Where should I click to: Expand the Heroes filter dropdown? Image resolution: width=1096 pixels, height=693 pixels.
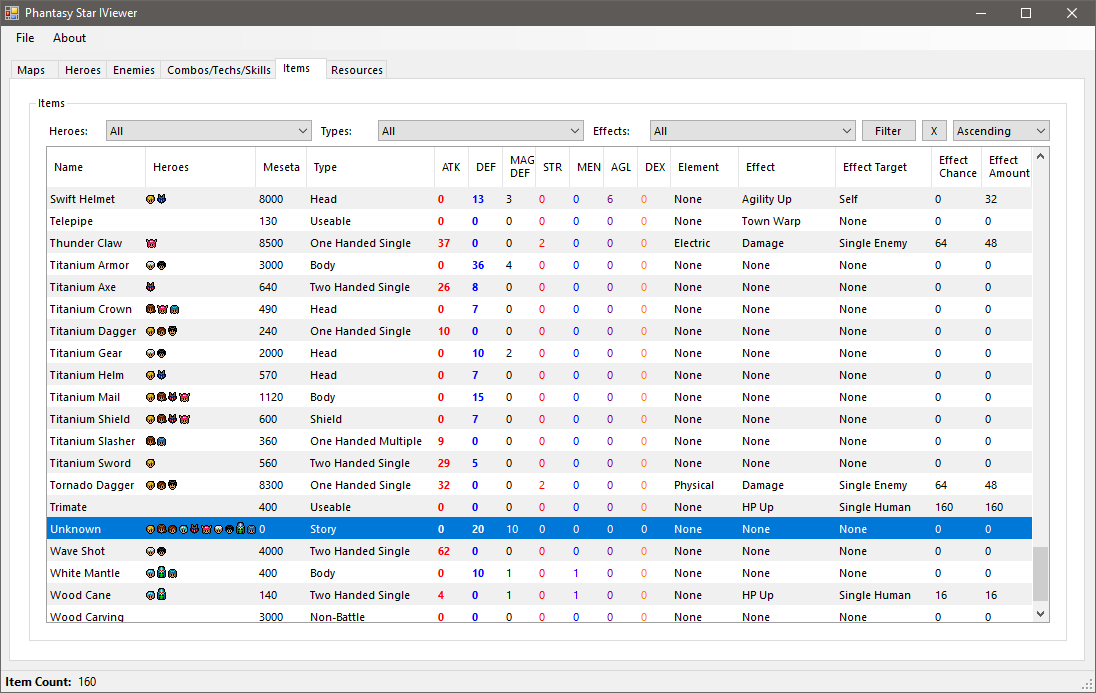click(x=209, y=131)
